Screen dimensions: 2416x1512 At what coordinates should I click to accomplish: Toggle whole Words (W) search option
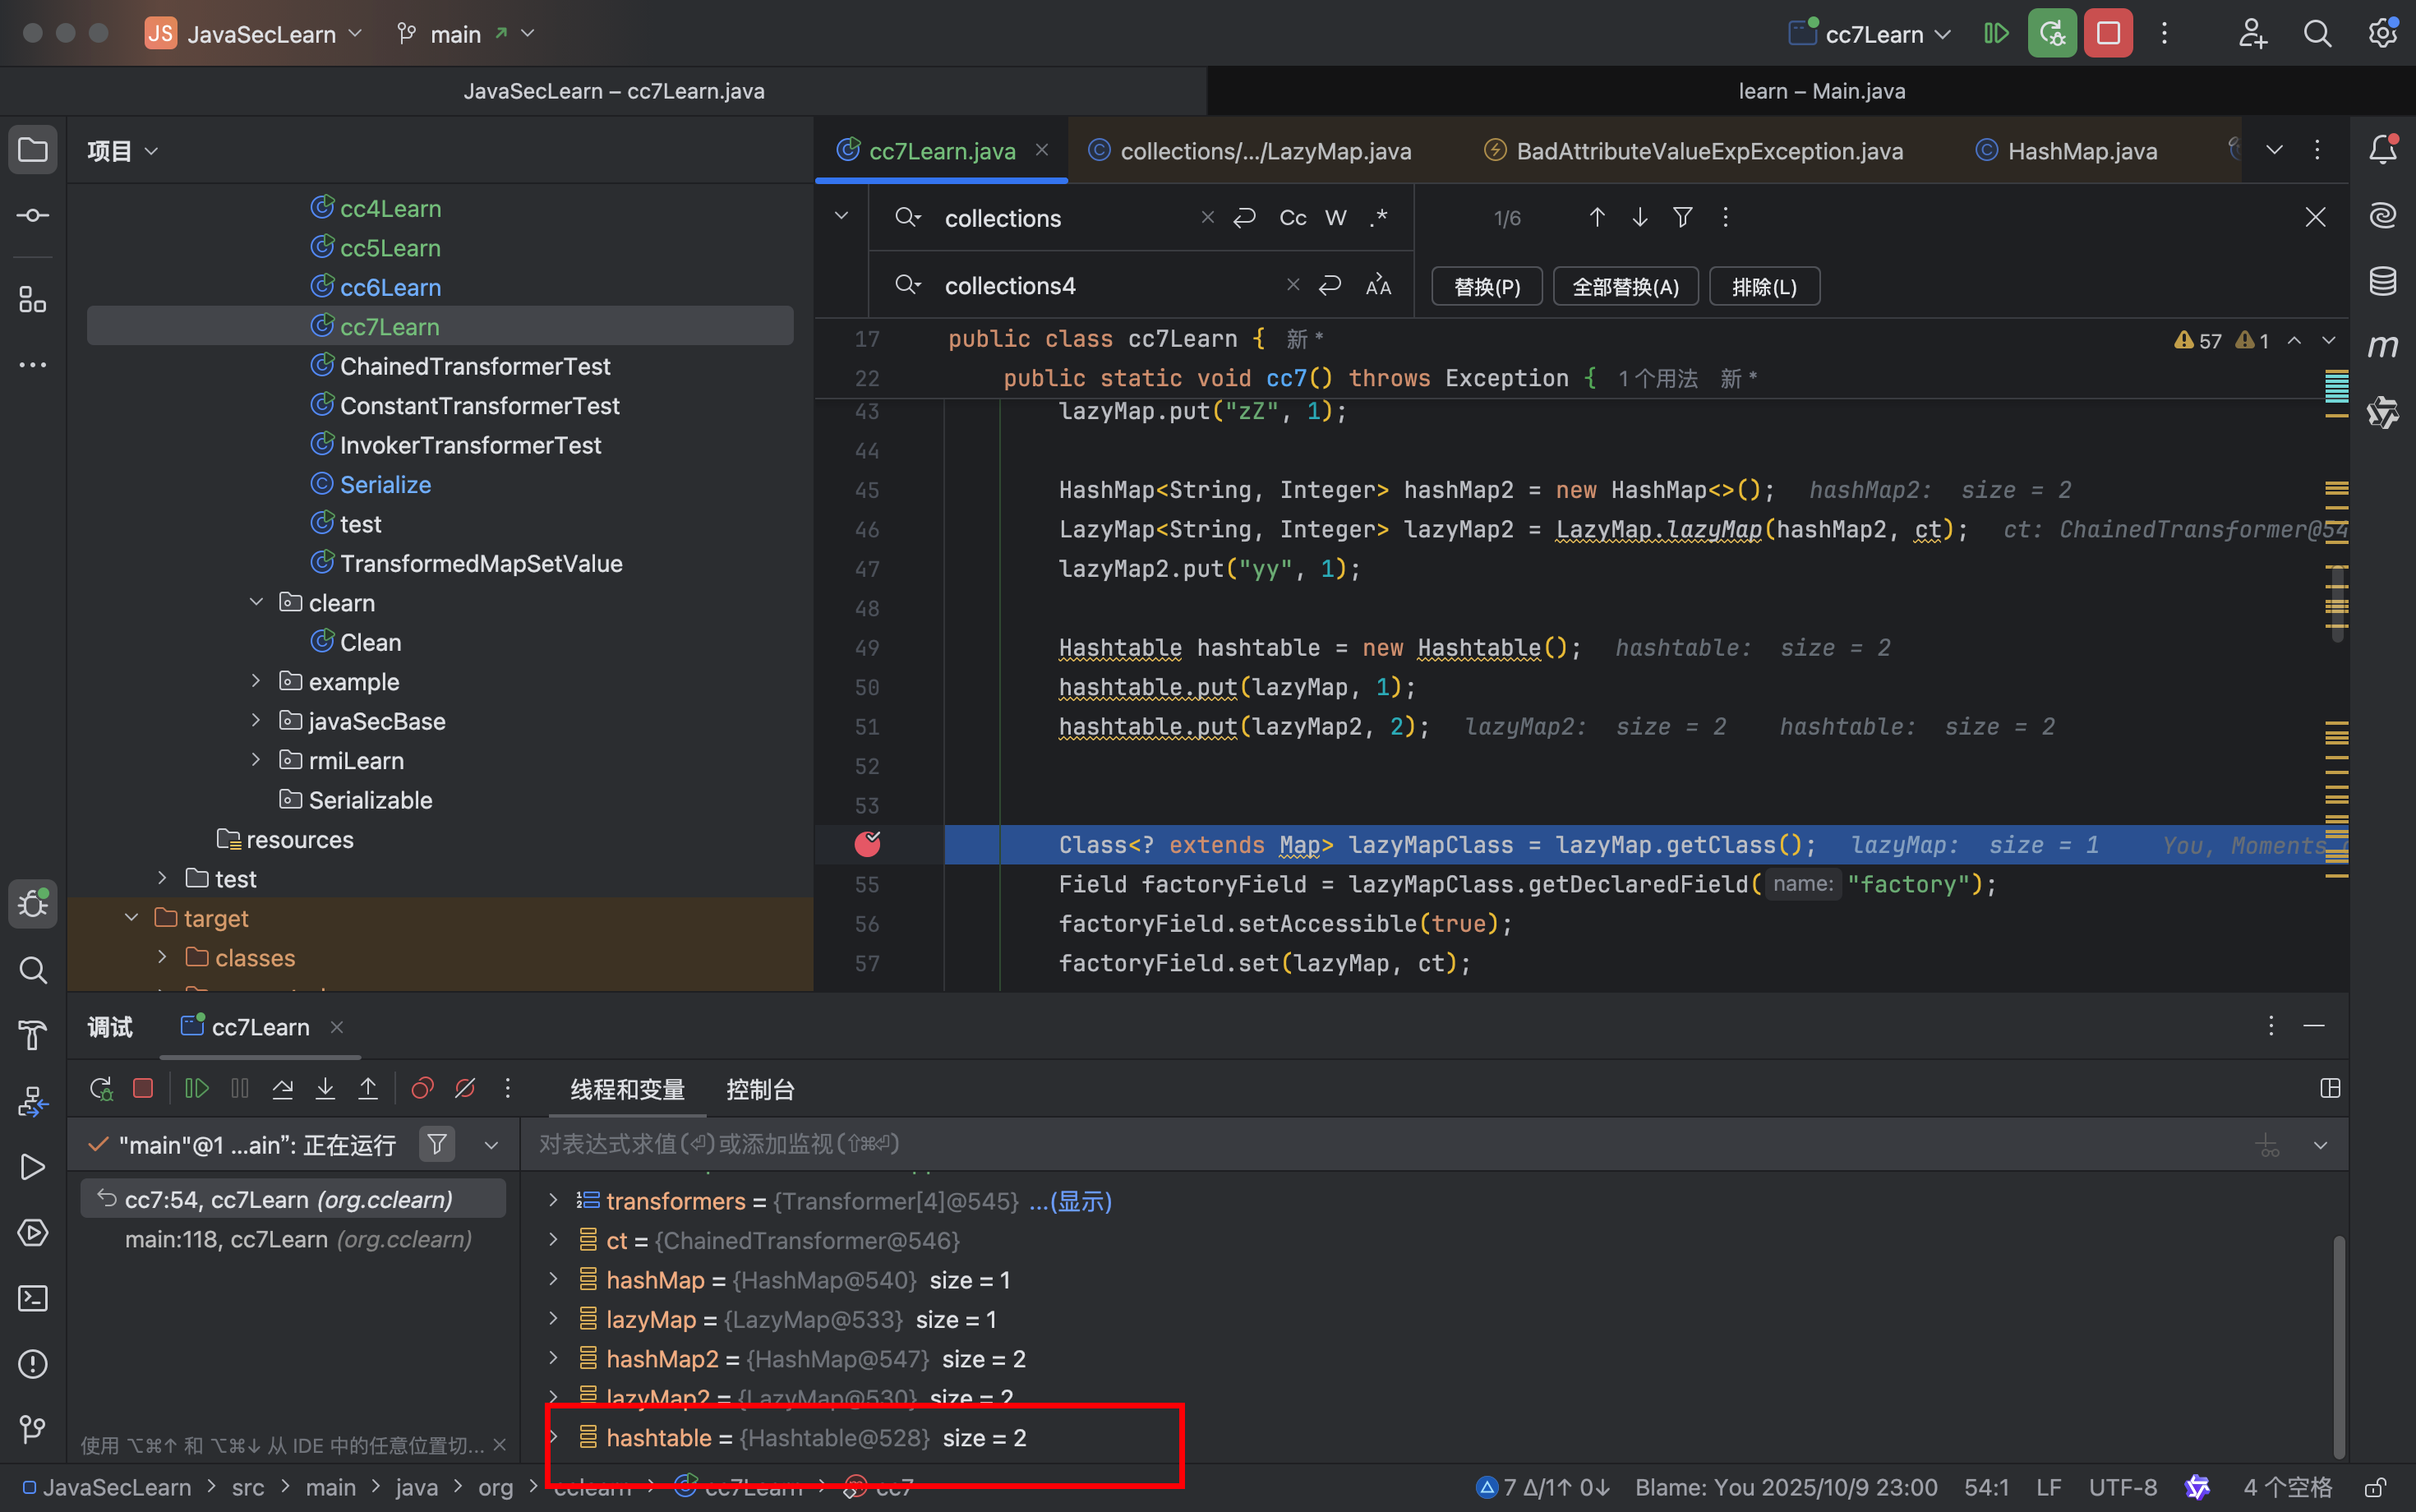1336,218
